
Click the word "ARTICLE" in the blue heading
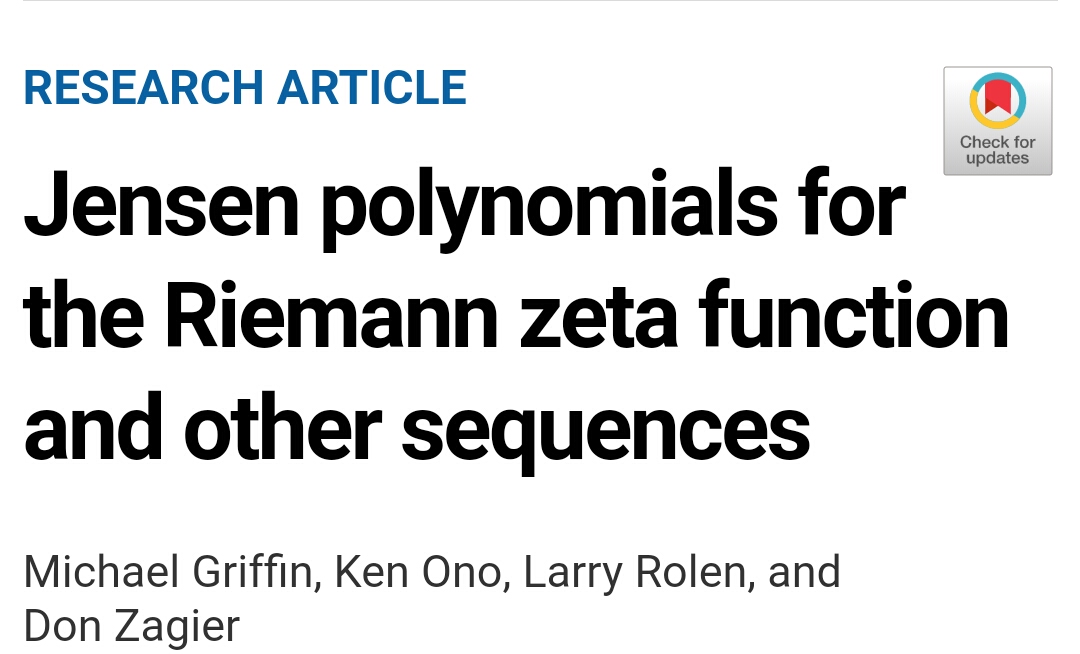[x=372, y=87]
